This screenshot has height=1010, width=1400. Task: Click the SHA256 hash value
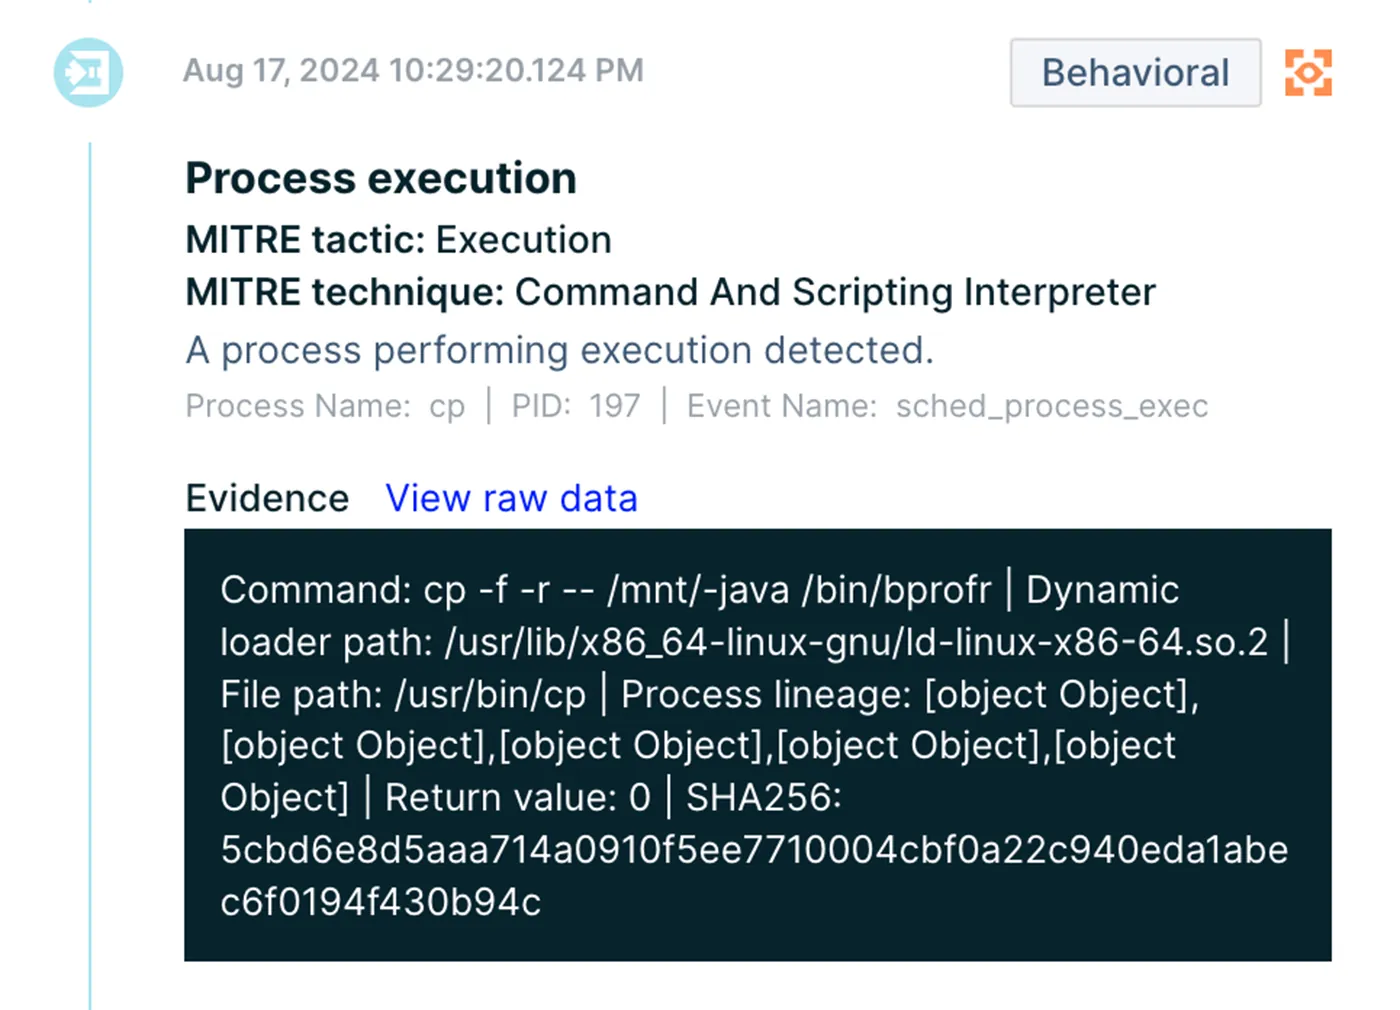(x=754, y=875)
